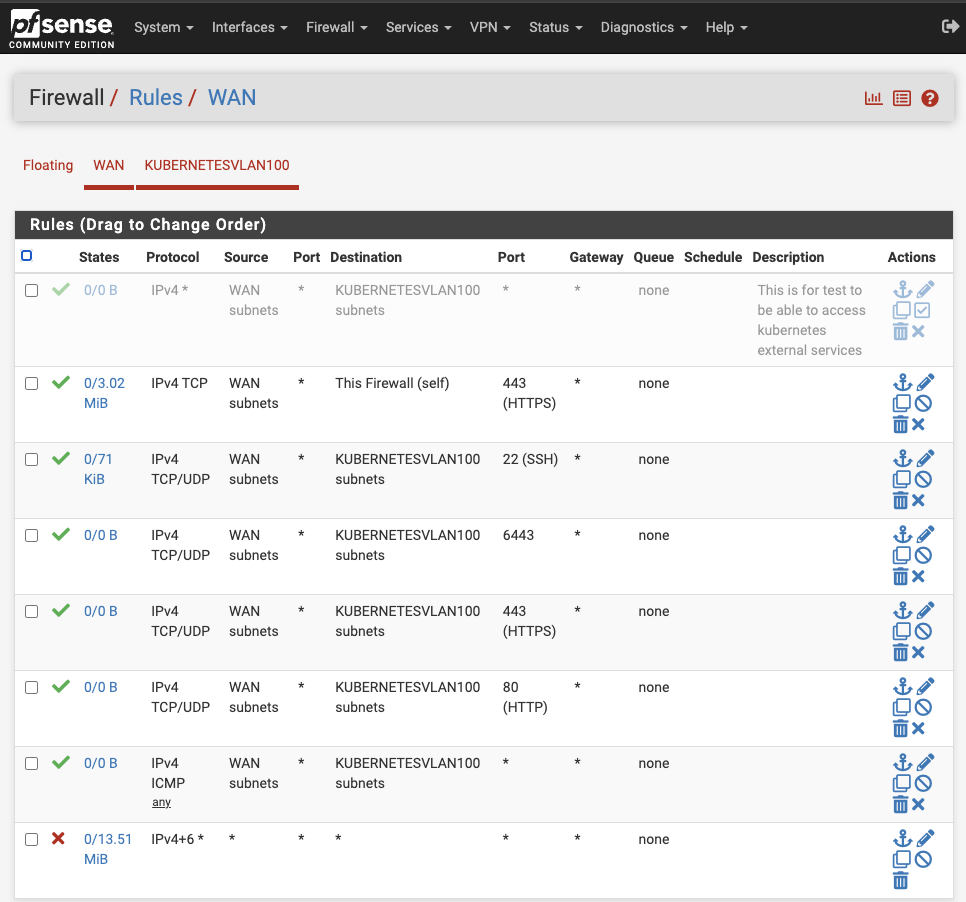Open the Firewall dropdown menu
966x902 pixels.
[x=336, y=27]
